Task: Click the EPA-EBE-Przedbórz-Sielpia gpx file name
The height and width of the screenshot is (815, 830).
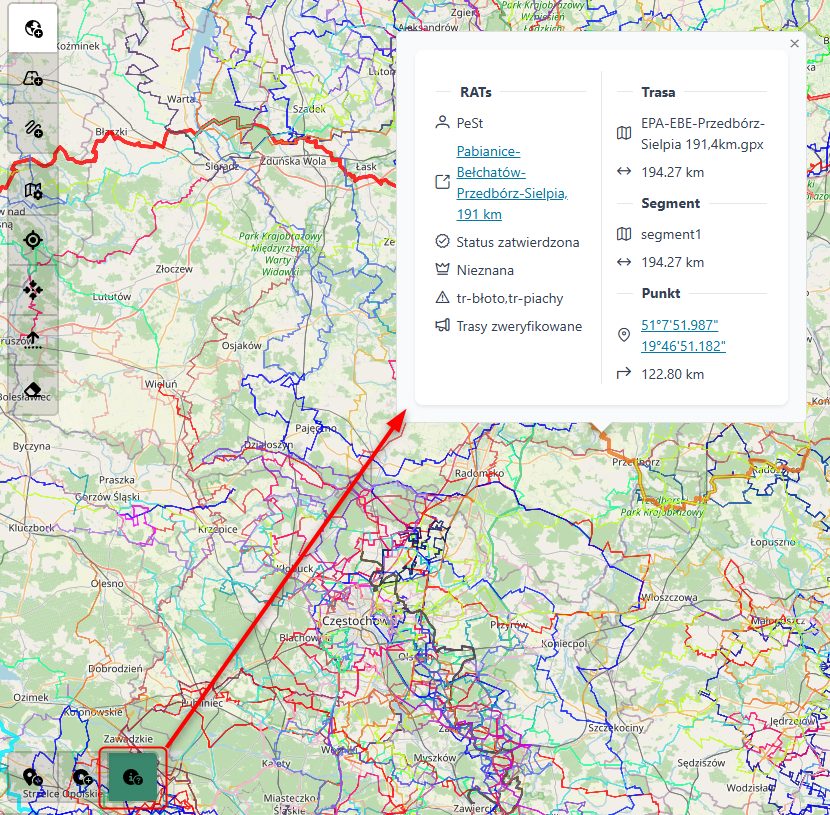Action: pos(702,133)
